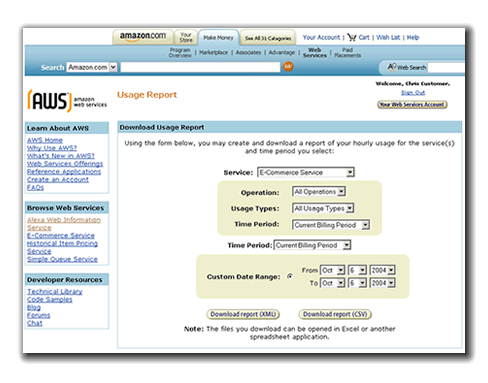Open Paid Placements in the subnavigation
Image resolution: width=488 pixels, height=383 pixels.
coord(347,52)
